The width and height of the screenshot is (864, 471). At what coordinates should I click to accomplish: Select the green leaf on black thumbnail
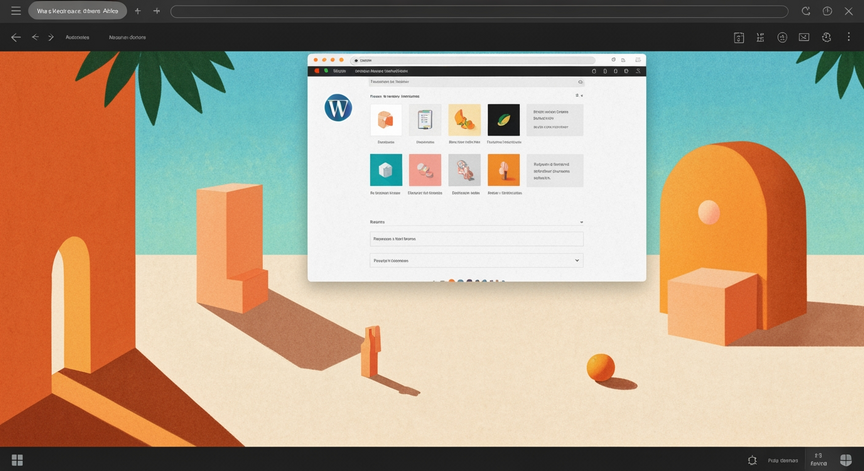click(x=504, y=120)
